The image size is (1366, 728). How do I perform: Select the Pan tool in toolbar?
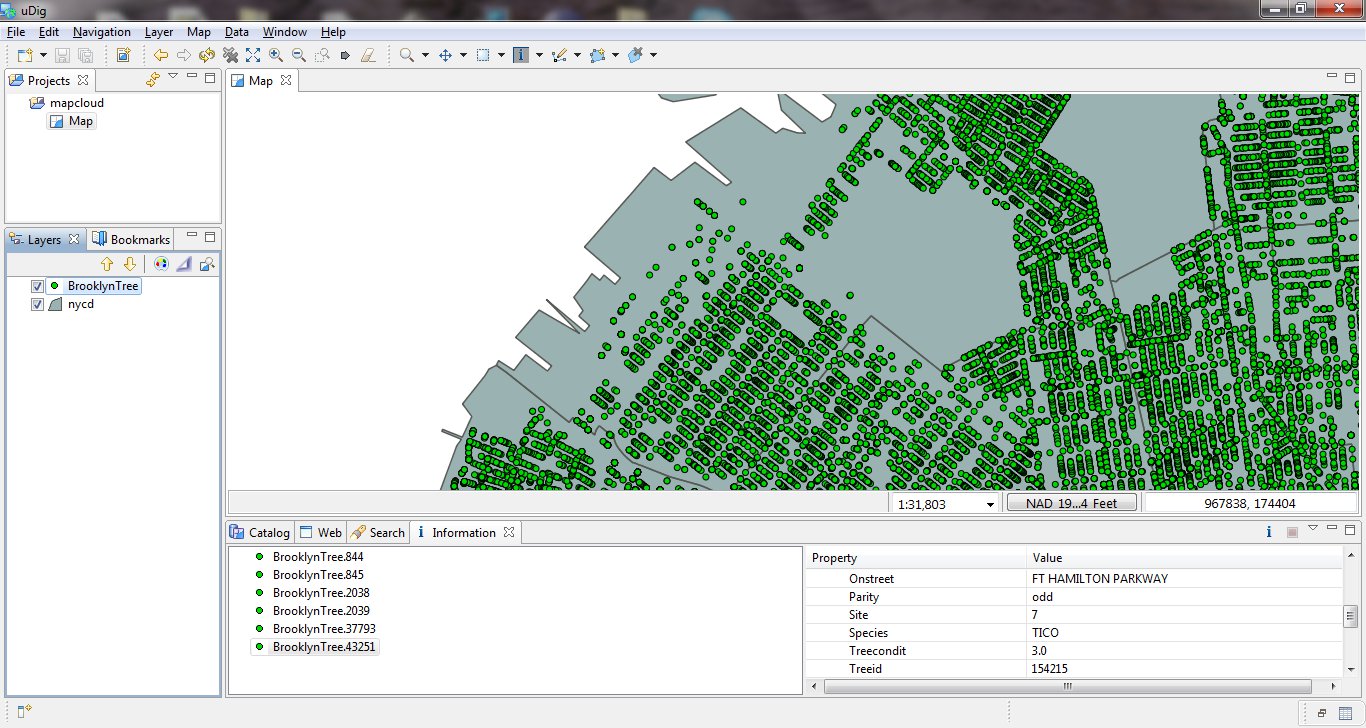446,55
